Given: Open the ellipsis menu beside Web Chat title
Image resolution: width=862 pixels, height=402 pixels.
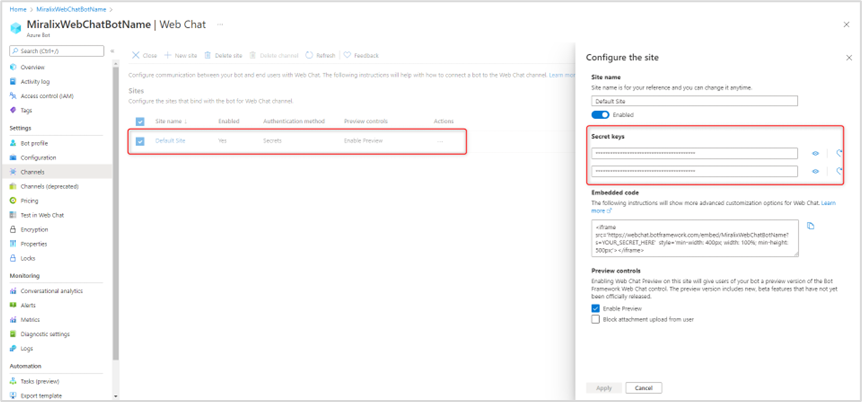Looking at the screenshot, I should pos(220,25).
